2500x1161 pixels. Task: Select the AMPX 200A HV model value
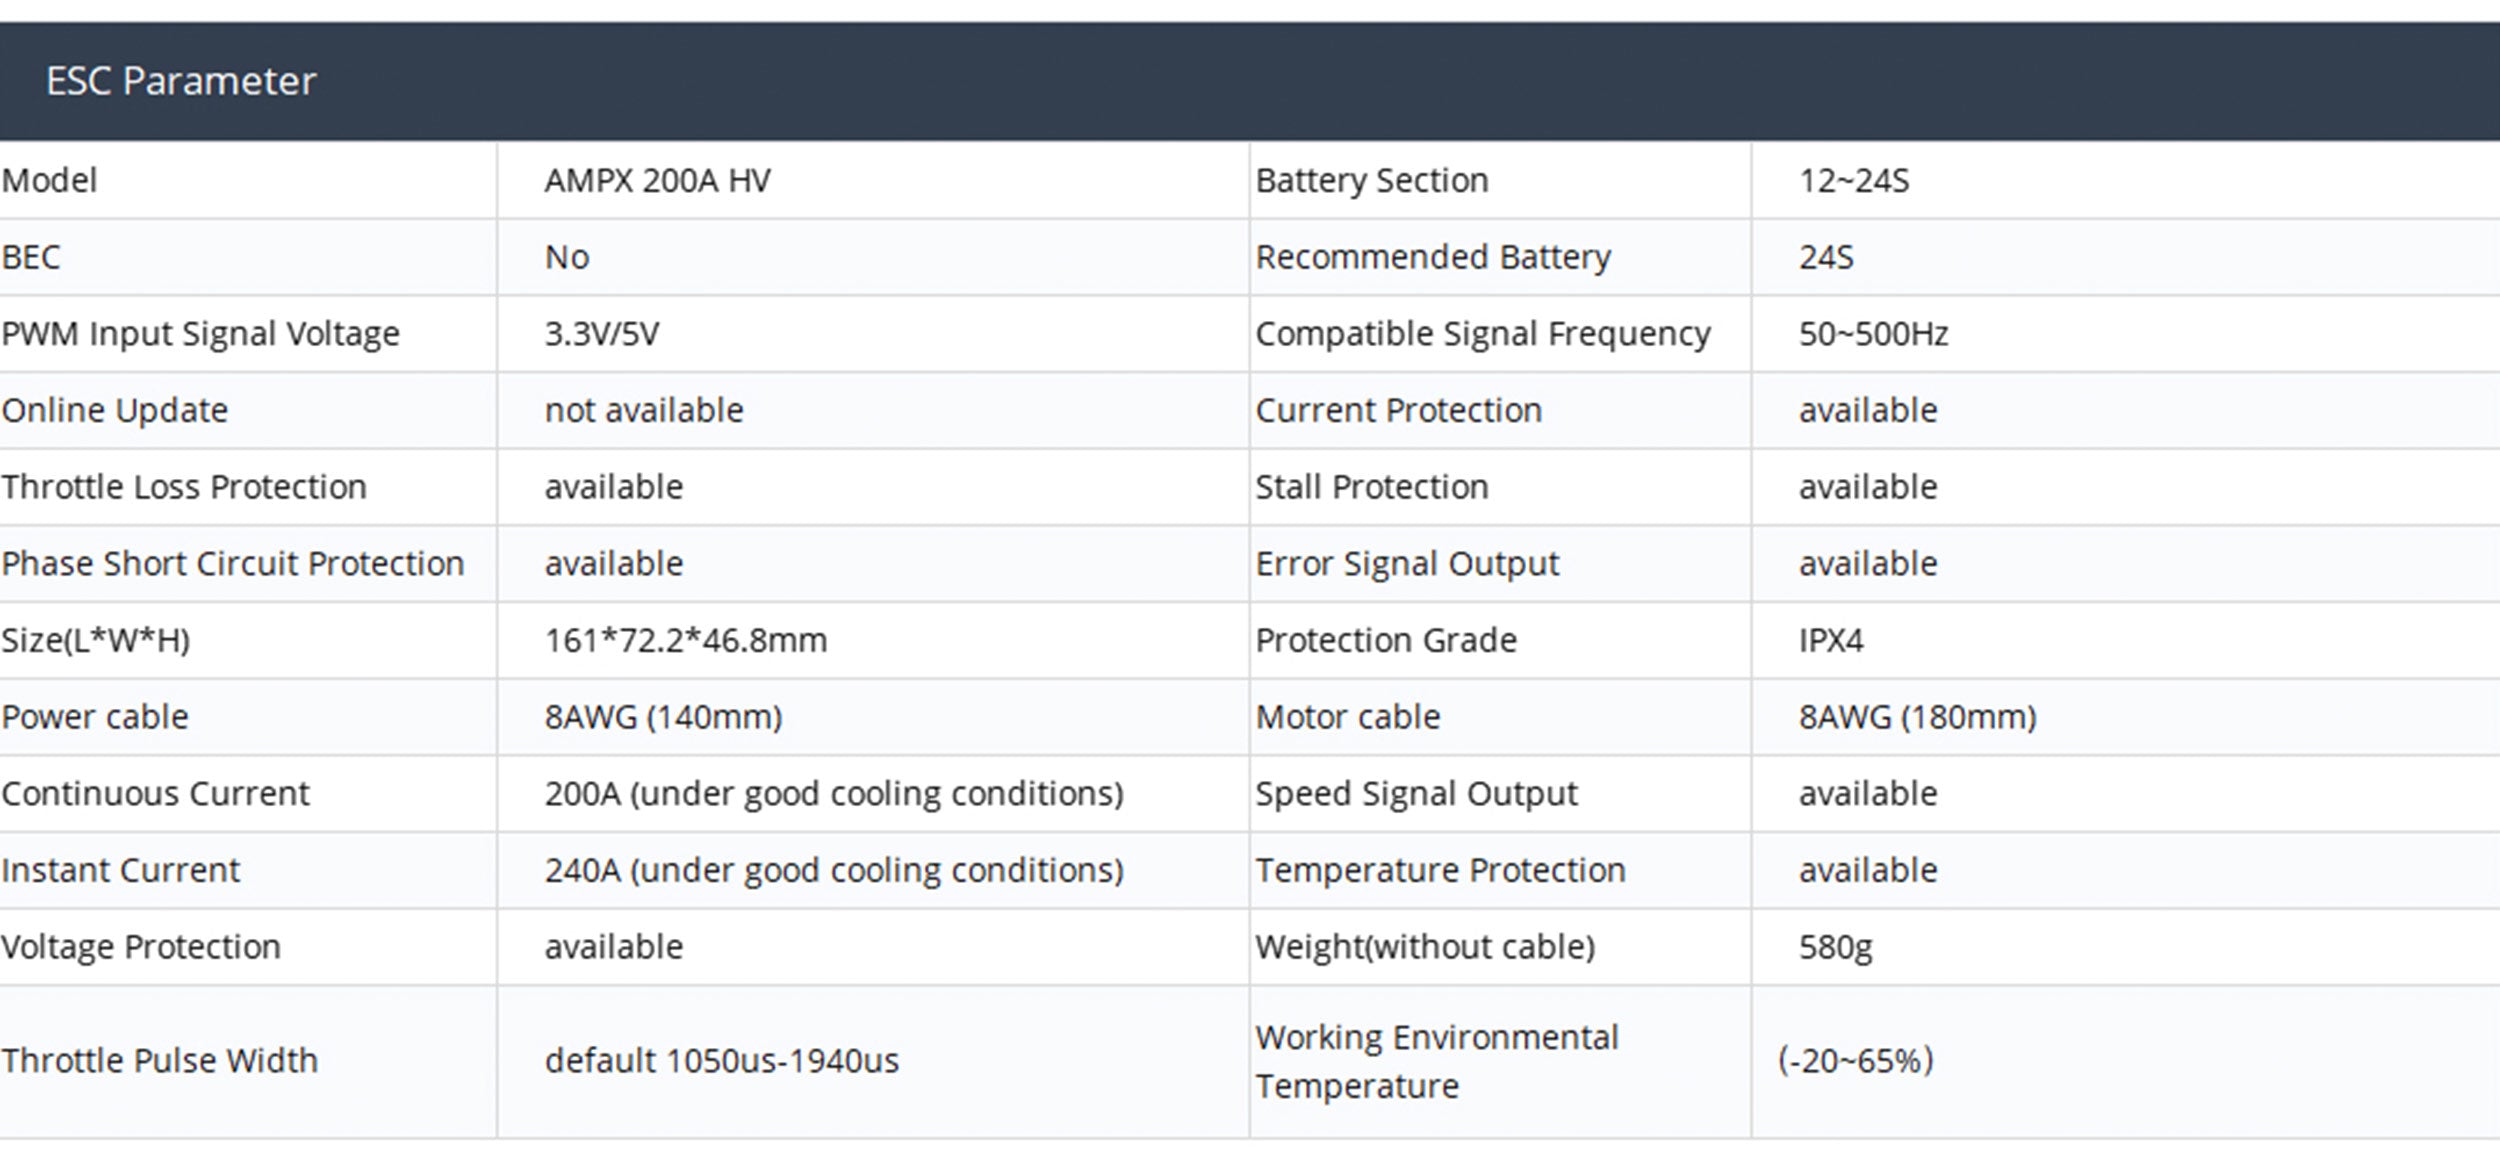657,181
